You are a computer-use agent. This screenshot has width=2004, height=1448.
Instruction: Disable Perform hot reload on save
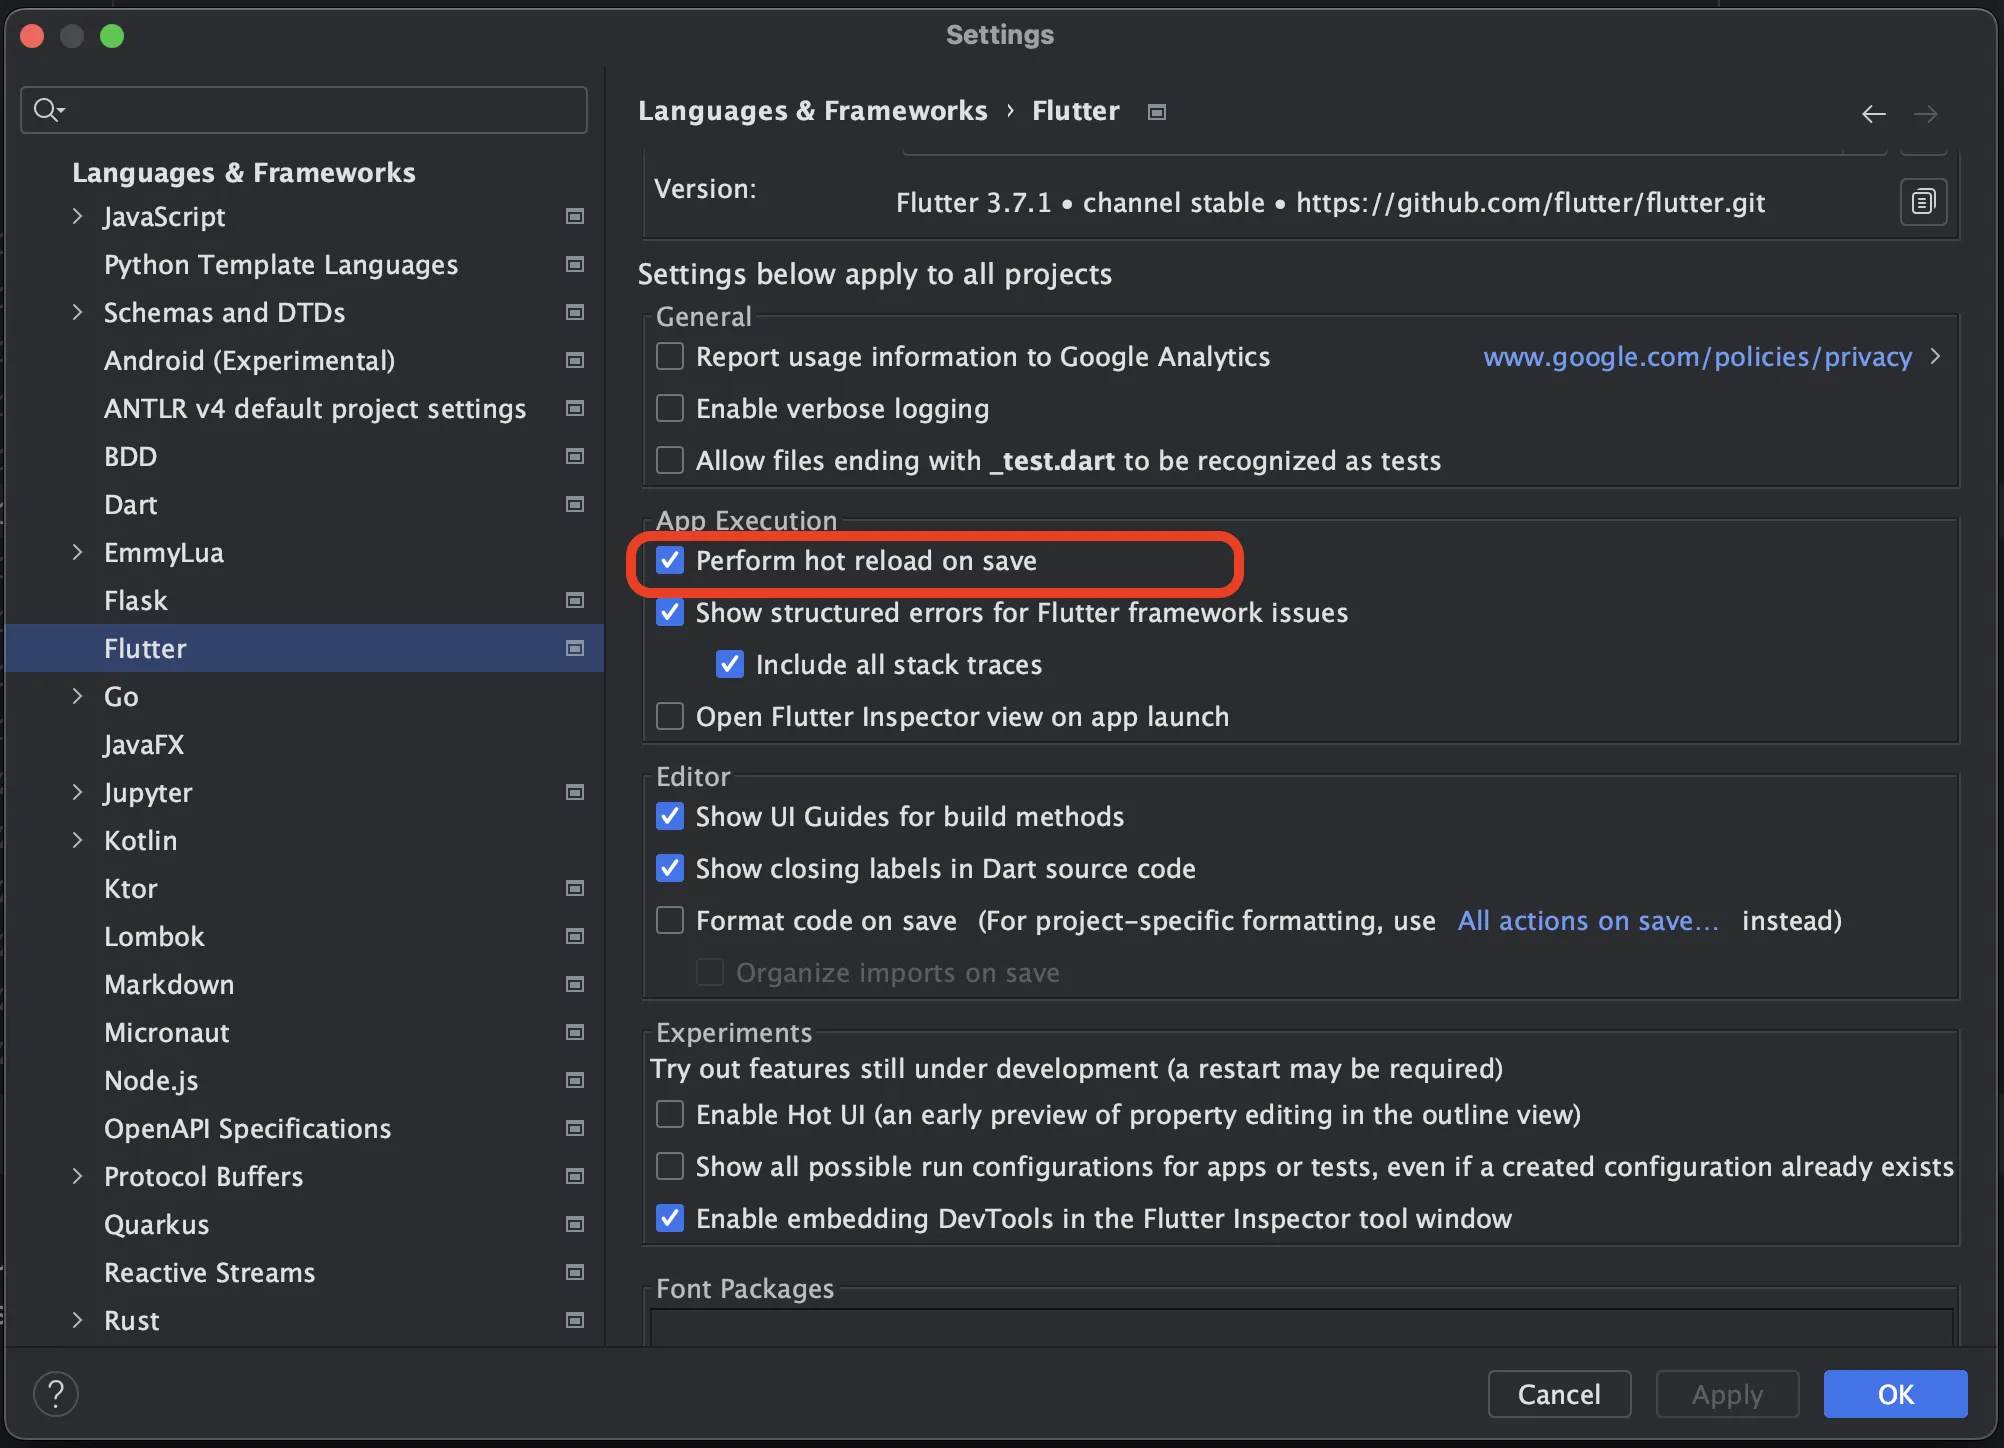click(670, 561)
